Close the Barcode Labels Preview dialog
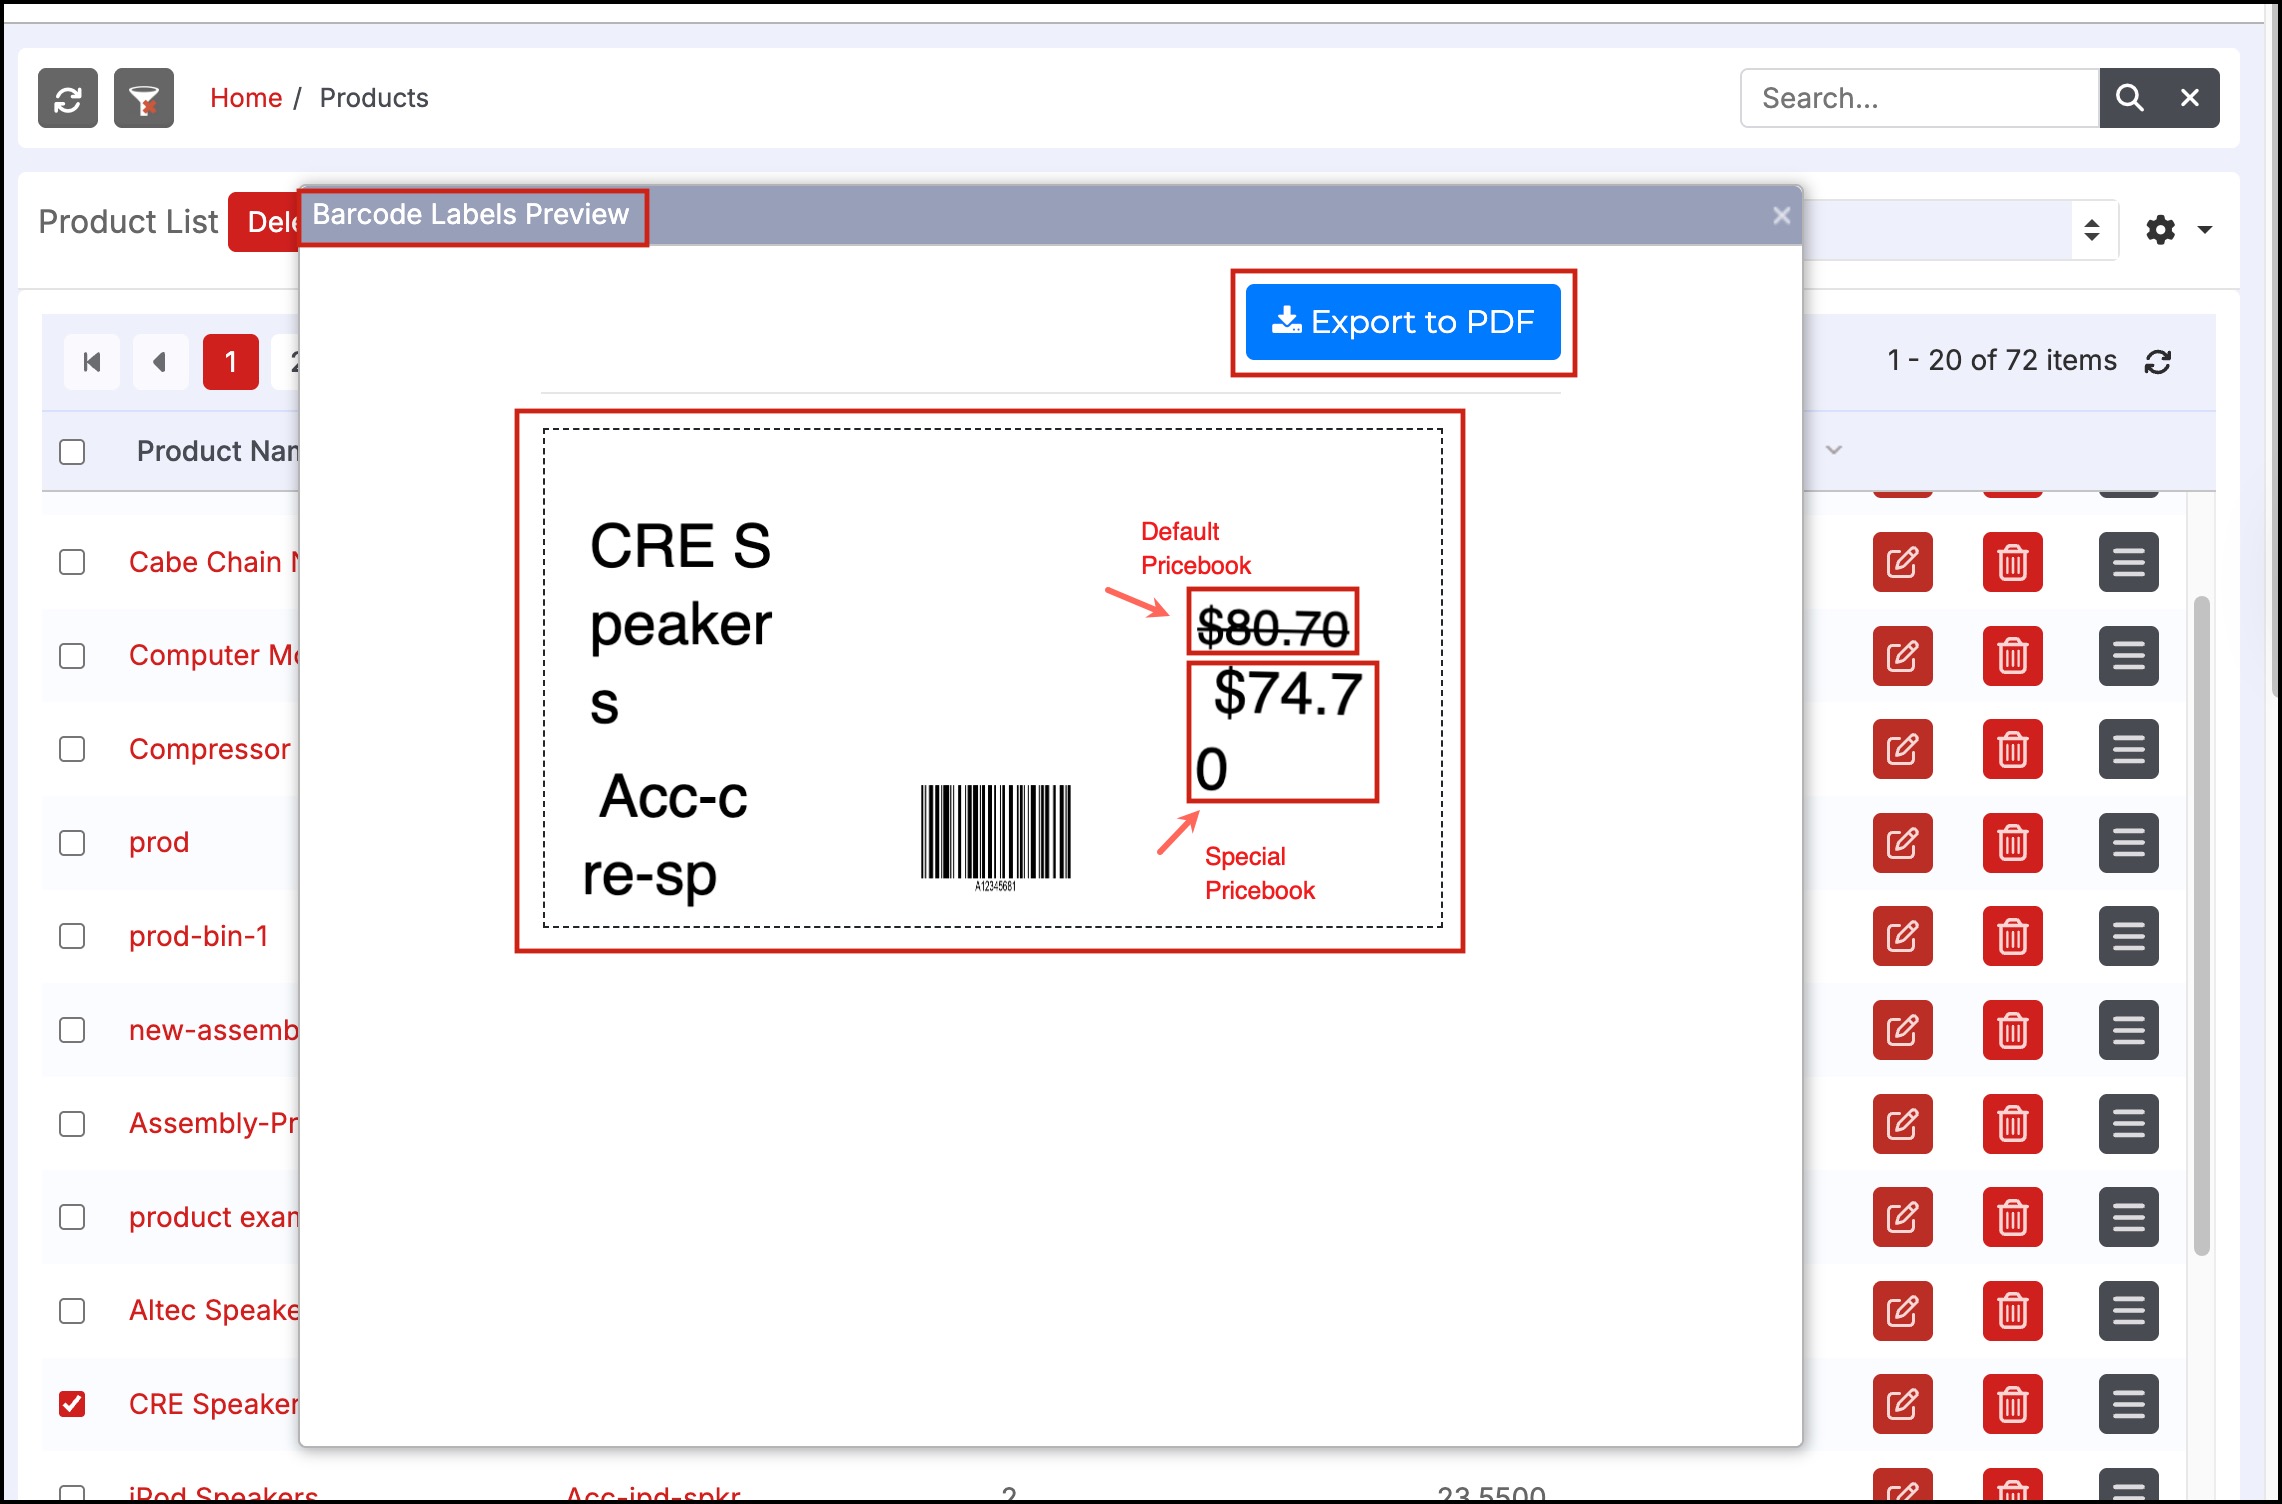Image resolution: width=2282 pixels, height=1504 pixels. 1781,215
